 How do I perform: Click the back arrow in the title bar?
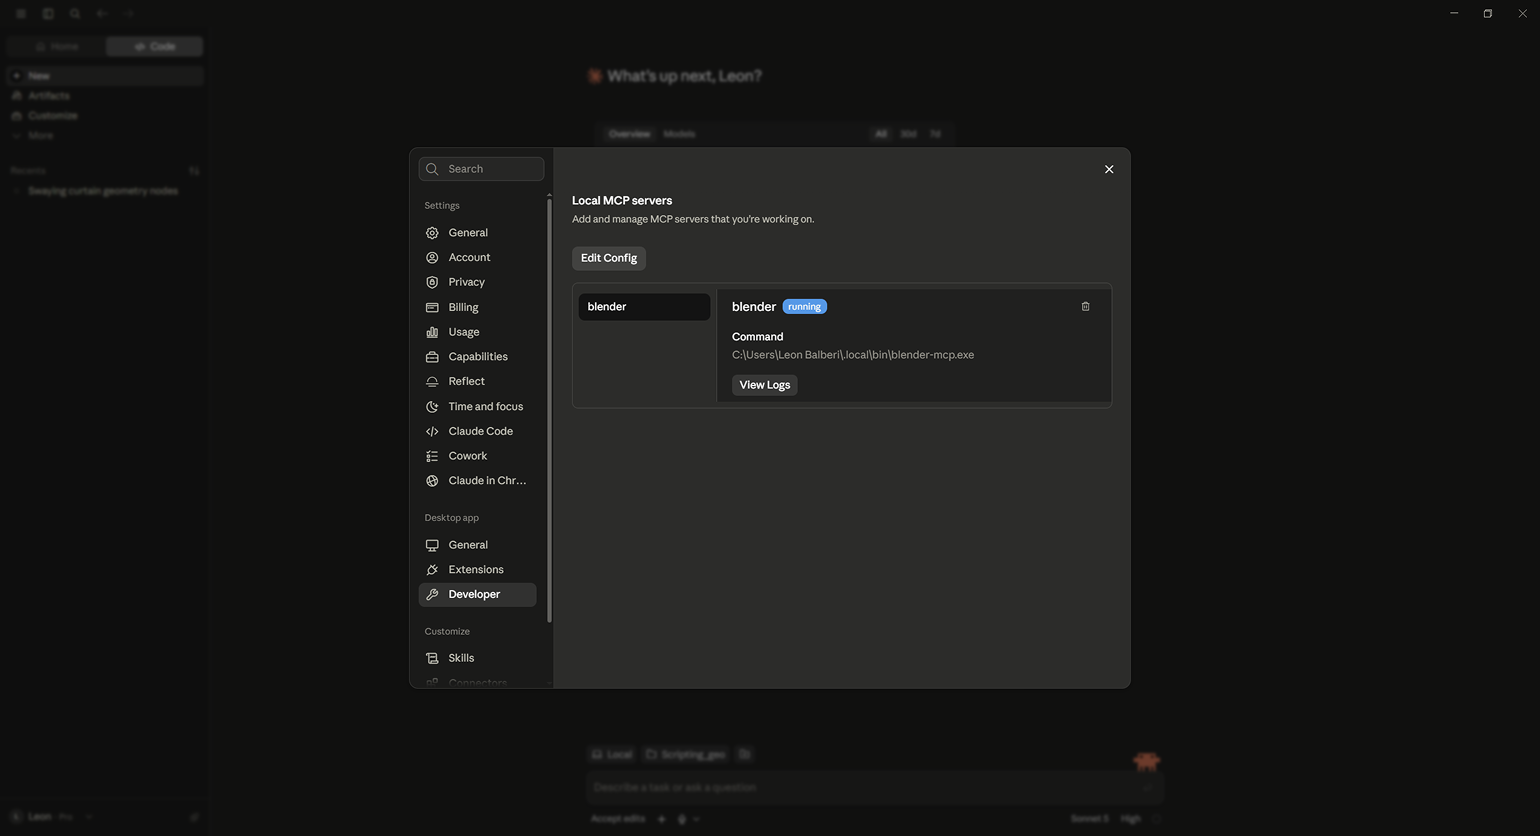coord(102,14)
